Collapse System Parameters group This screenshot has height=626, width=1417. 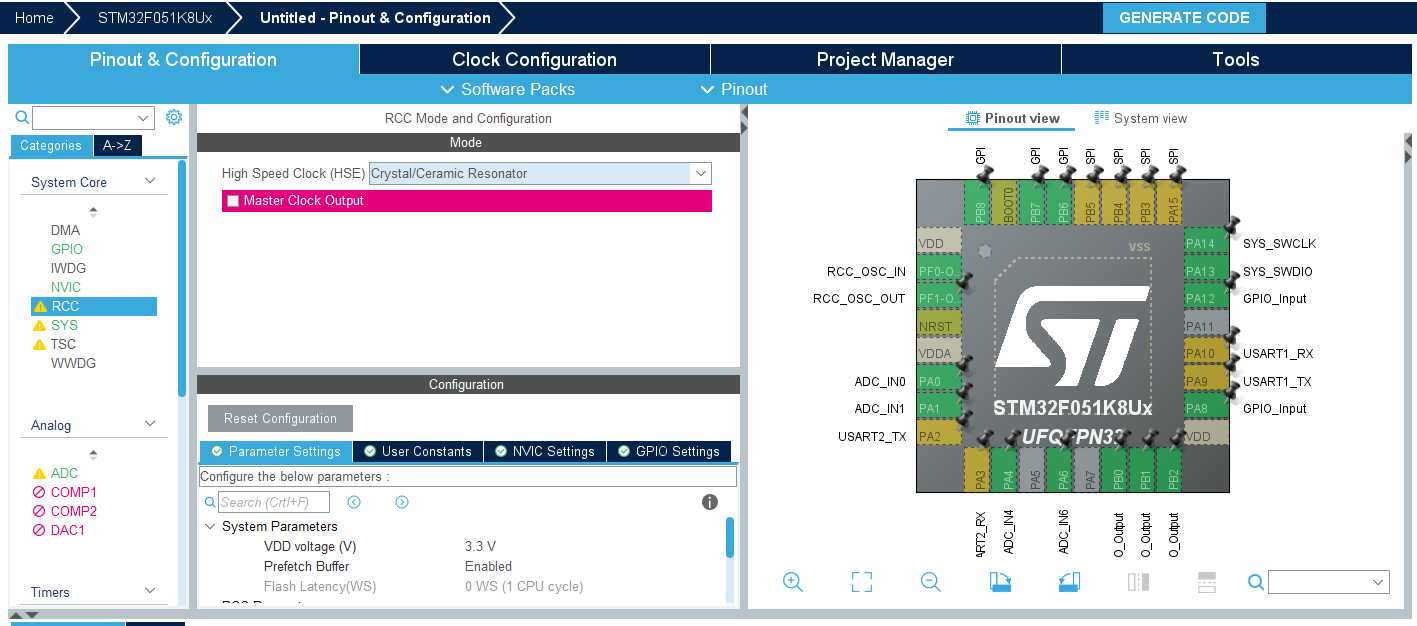click(210, 526)
